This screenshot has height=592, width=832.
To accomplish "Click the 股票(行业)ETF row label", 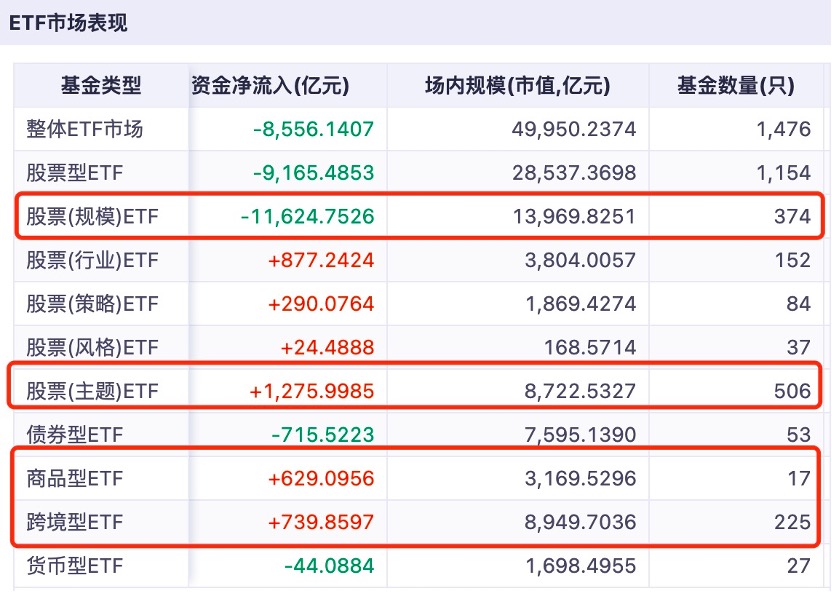I will coord(92,260).
